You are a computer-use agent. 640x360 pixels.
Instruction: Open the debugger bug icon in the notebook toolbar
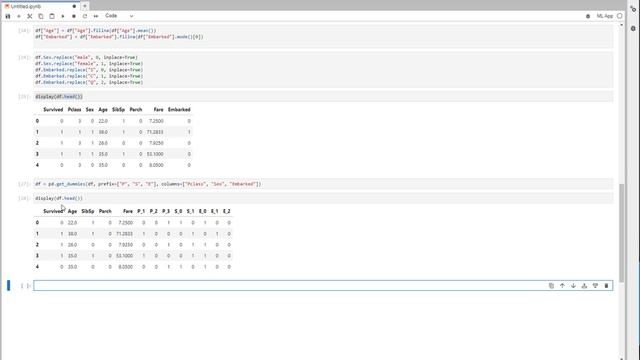point(588,16)
